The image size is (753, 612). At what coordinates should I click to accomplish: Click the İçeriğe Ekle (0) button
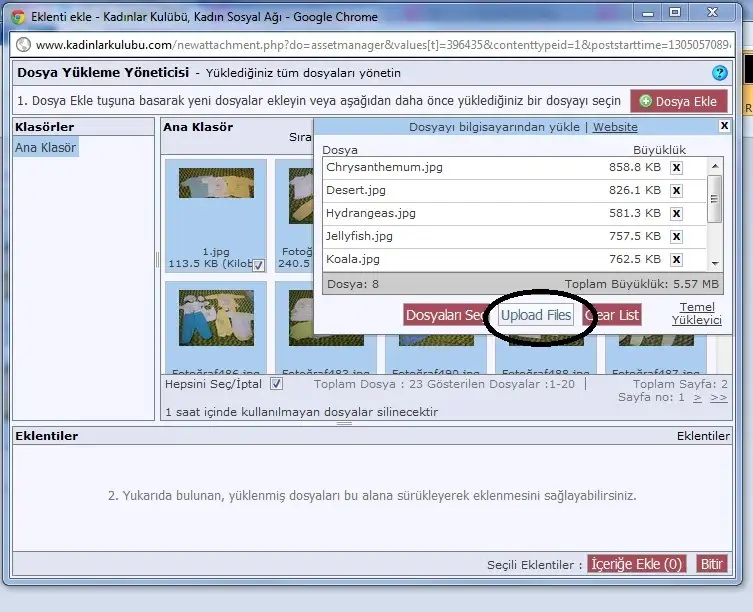636,564
